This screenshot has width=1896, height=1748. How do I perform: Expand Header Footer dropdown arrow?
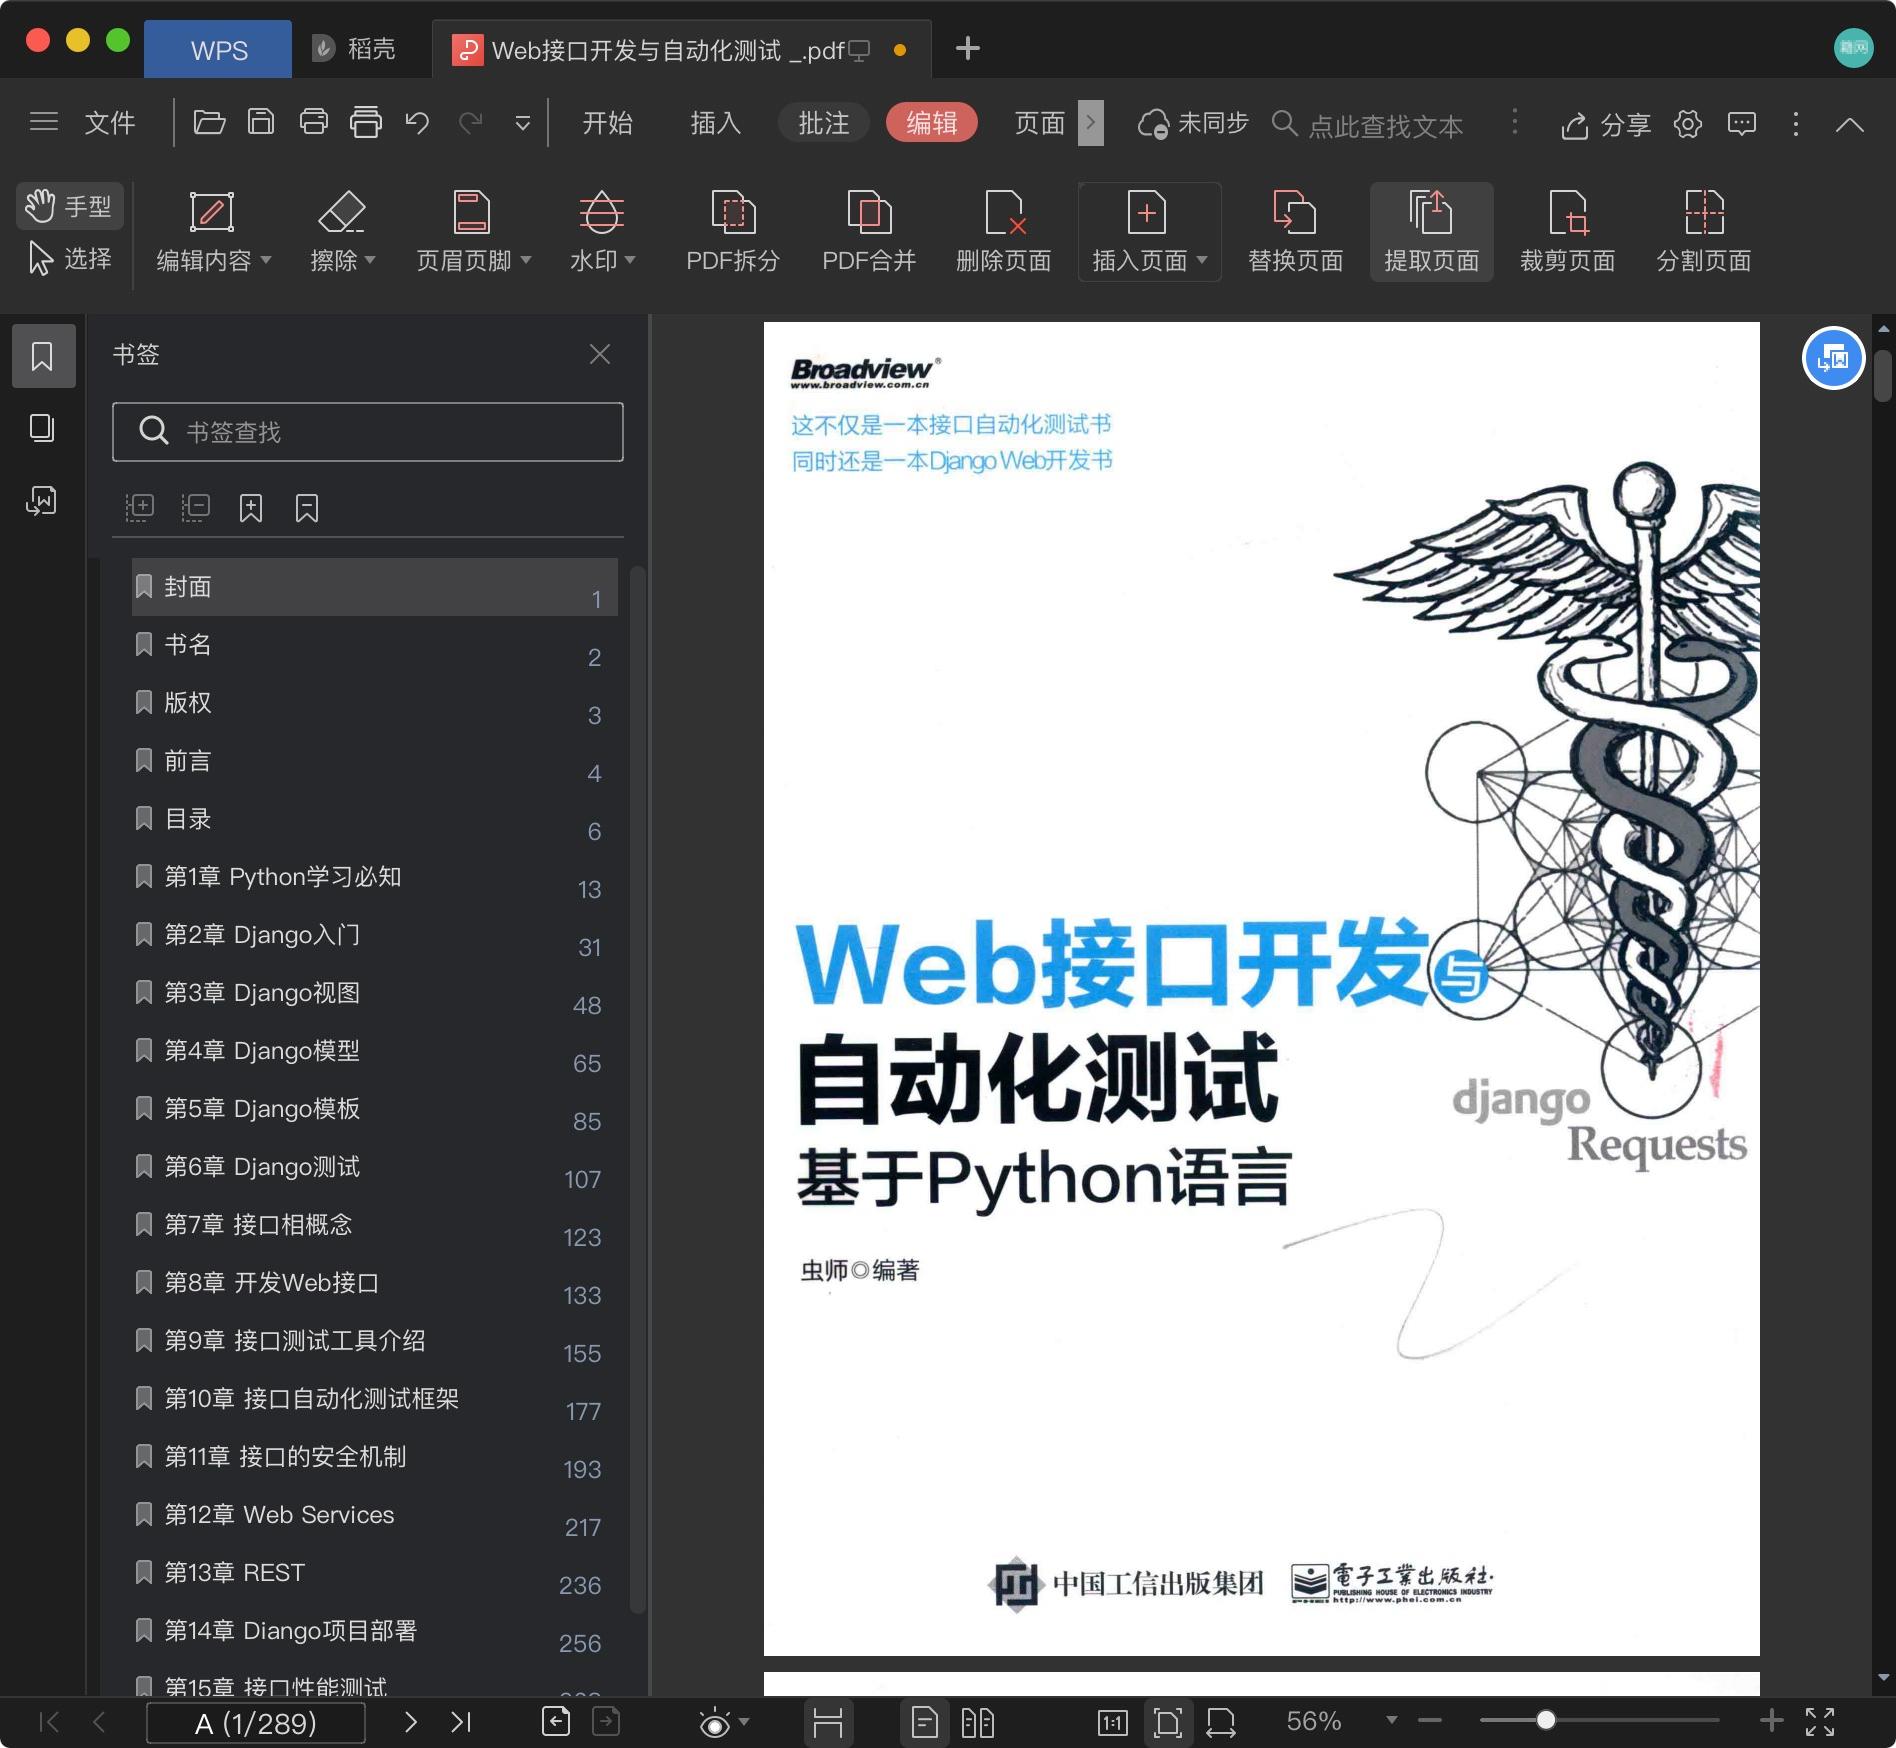click(526, 260)
